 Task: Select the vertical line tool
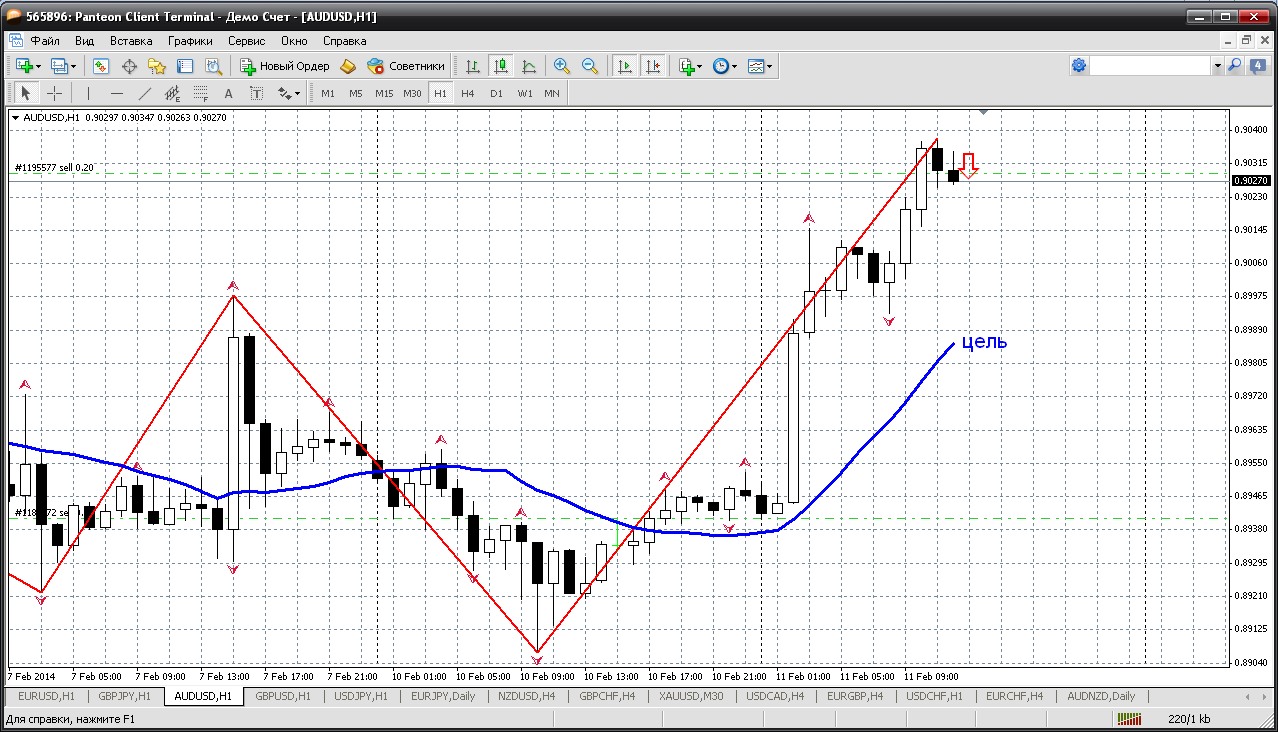[88, 93]
